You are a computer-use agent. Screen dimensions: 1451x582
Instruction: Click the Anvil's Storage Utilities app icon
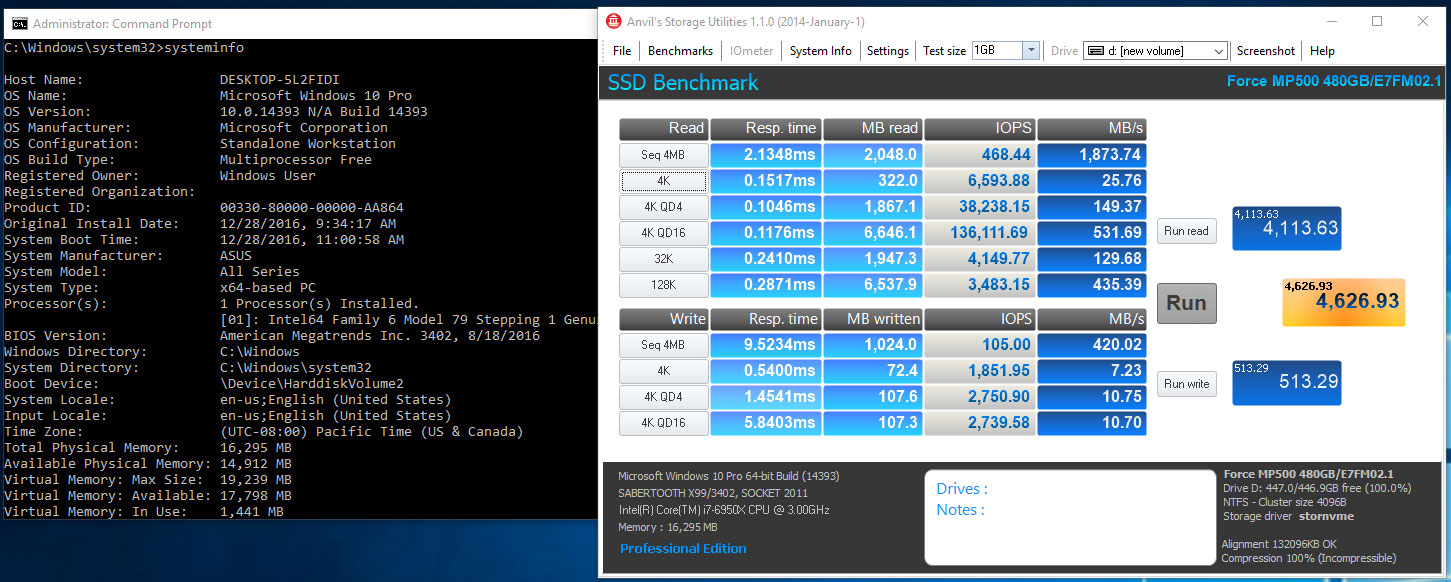[612, 21]
